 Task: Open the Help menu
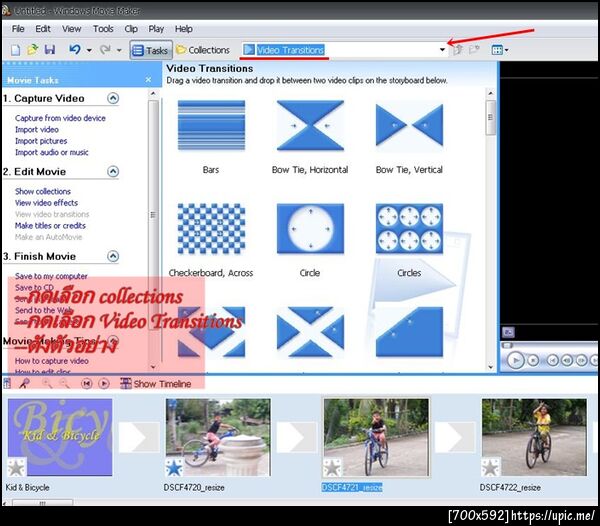(x=184, y=29)
